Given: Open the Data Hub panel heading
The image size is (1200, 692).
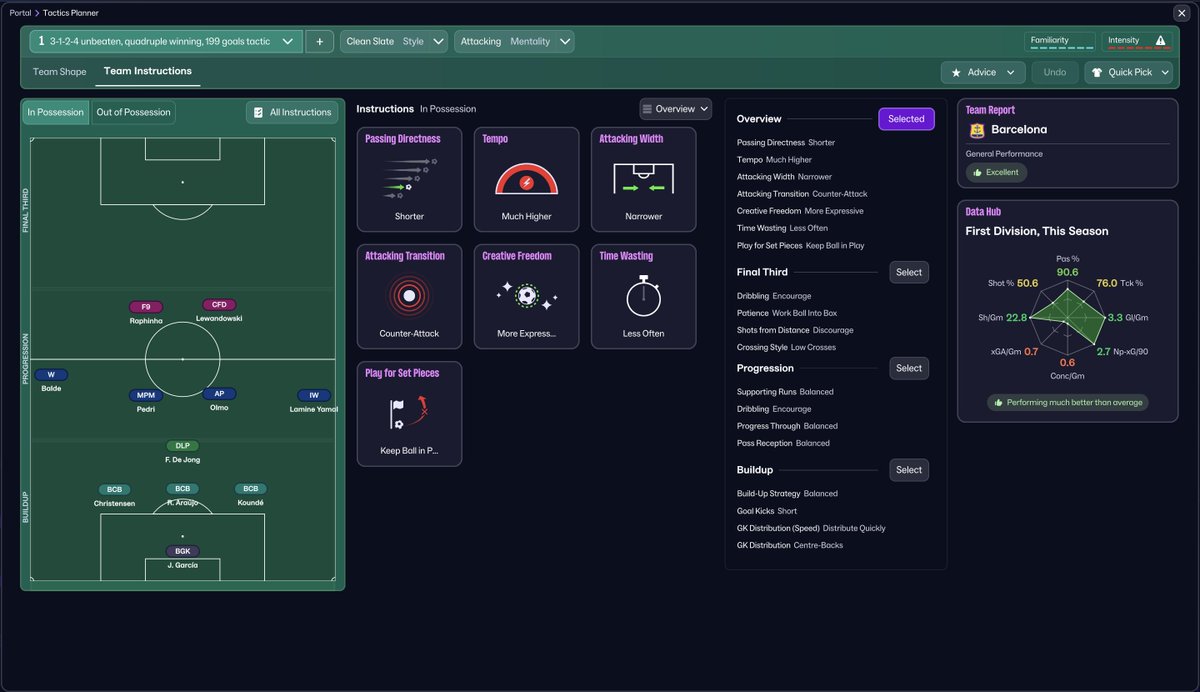Looking at the screenshot, I should (983, 212).
